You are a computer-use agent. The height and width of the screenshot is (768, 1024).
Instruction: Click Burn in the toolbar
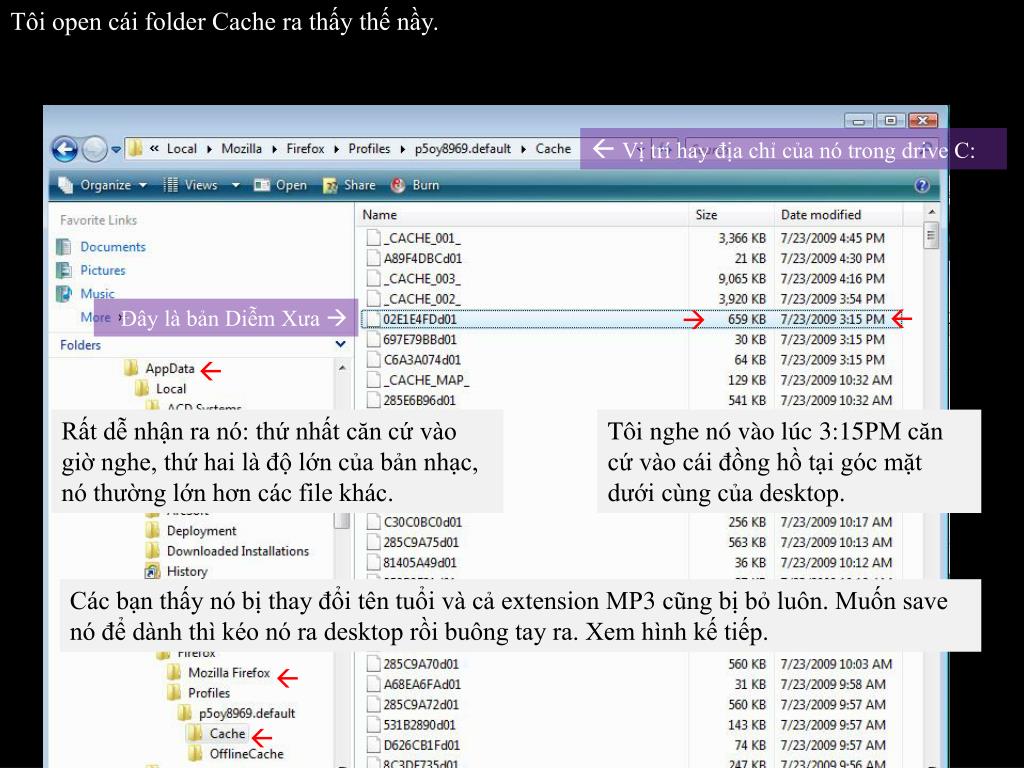click(x=415, y=185)
